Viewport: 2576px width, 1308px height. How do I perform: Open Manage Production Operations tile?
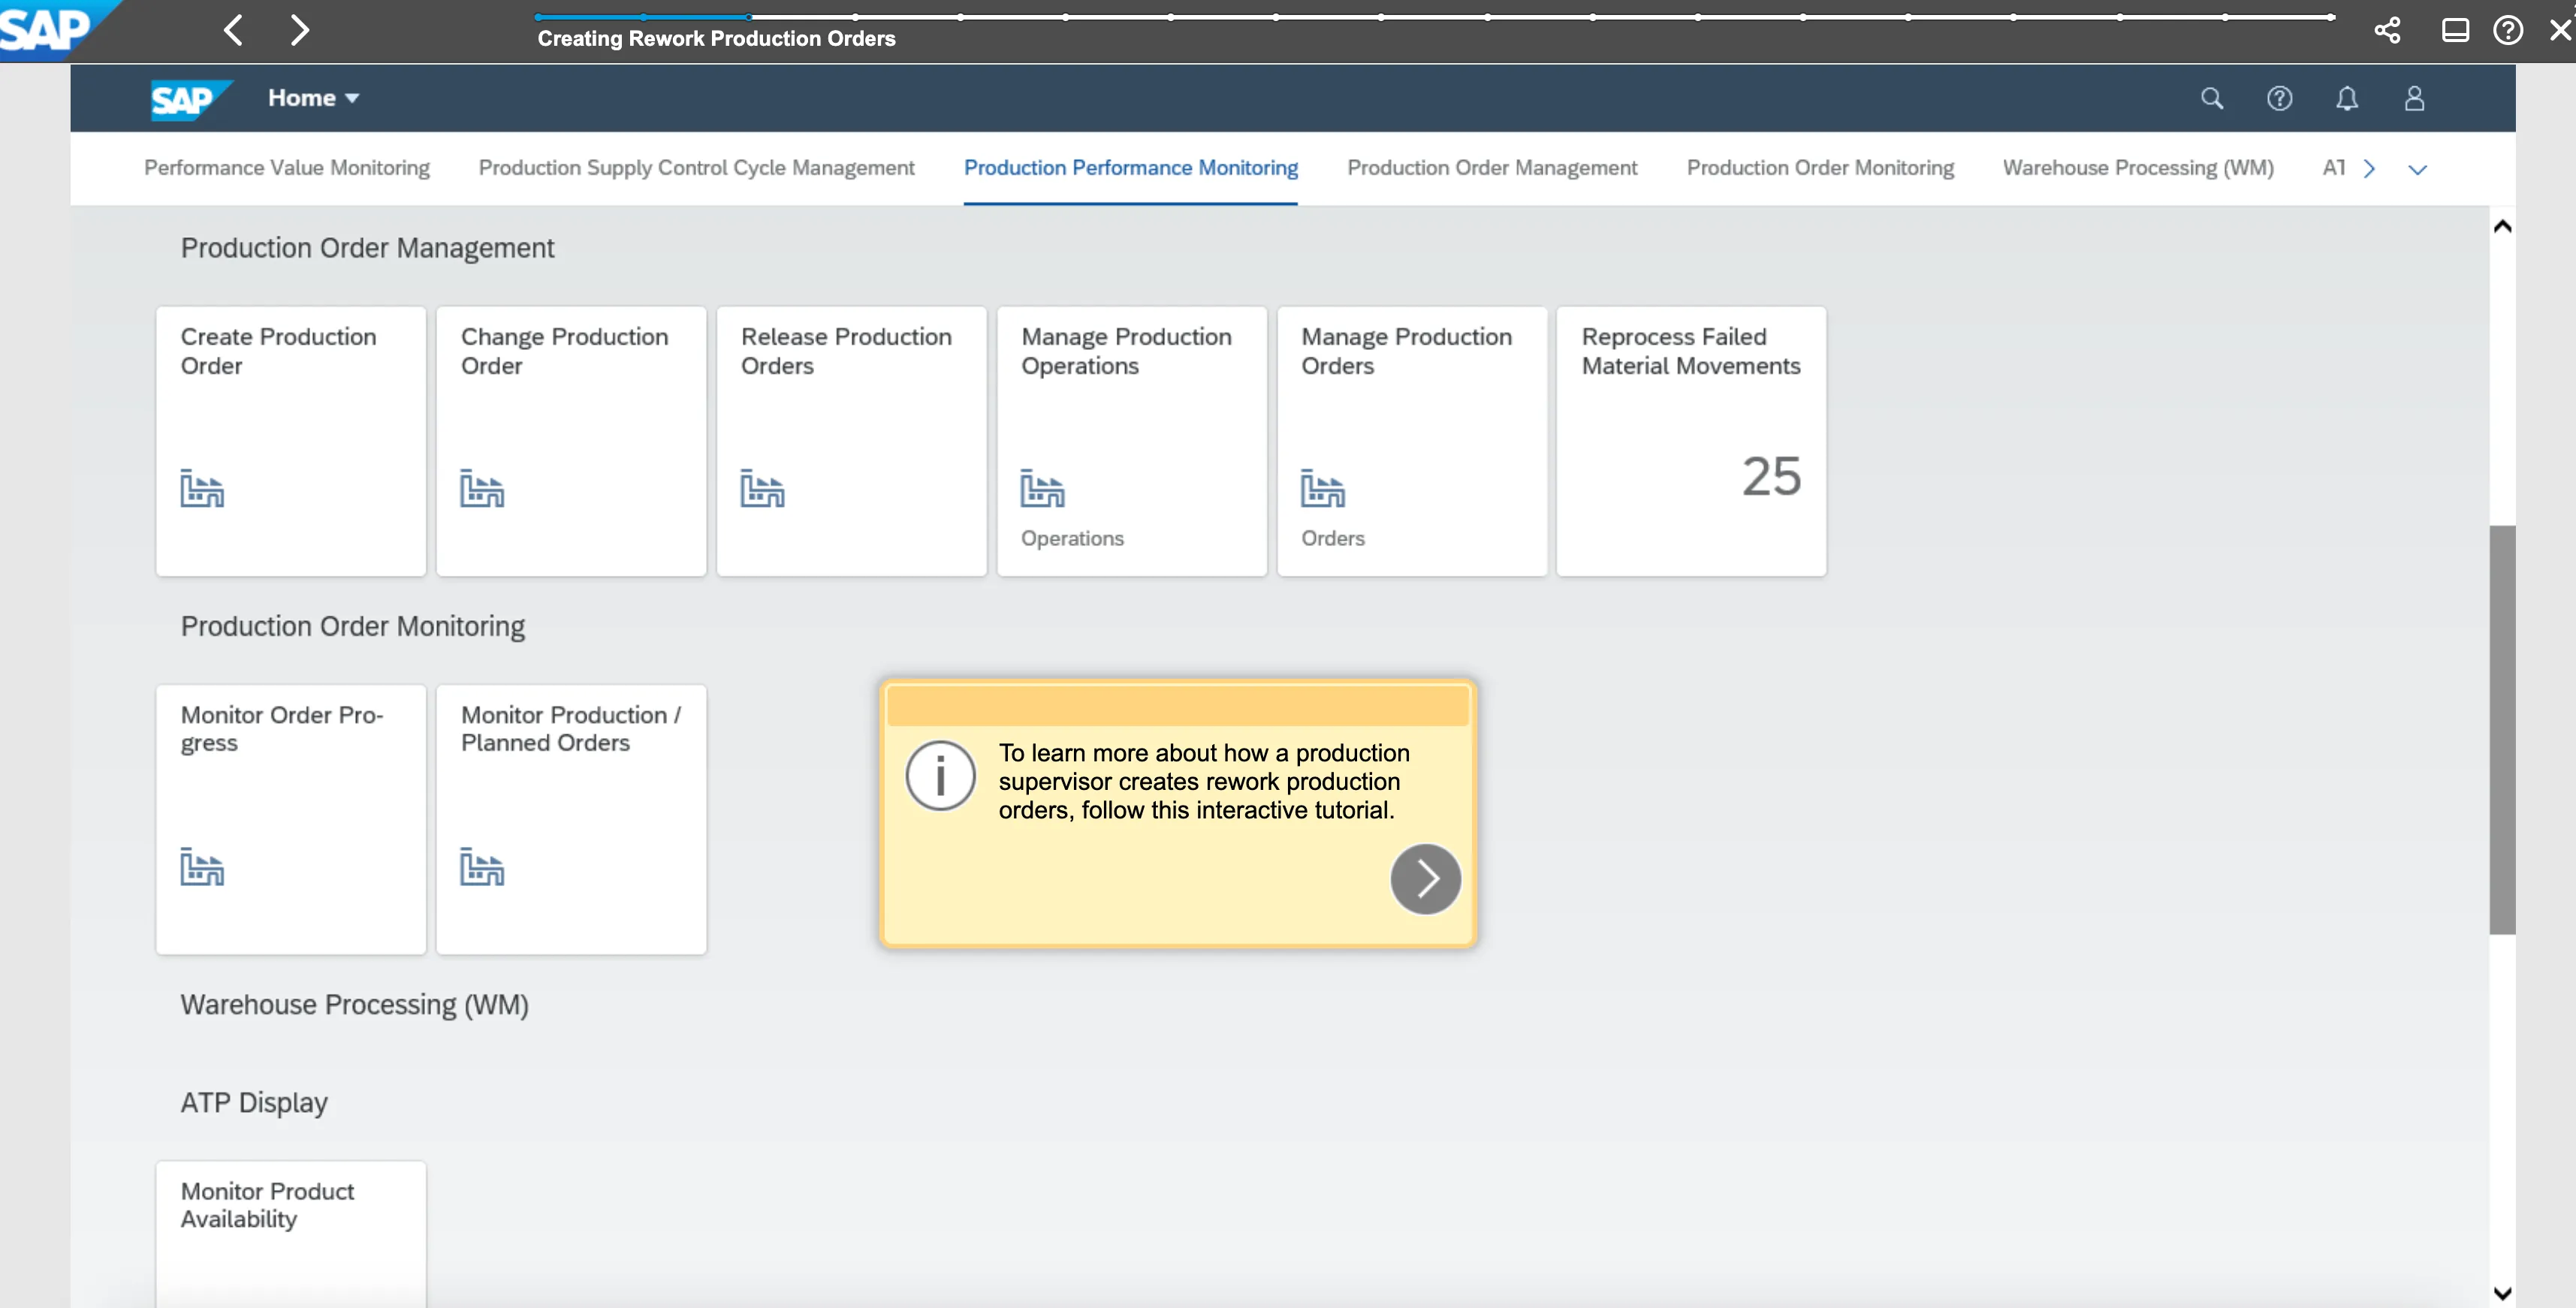tap(1131, 441)
